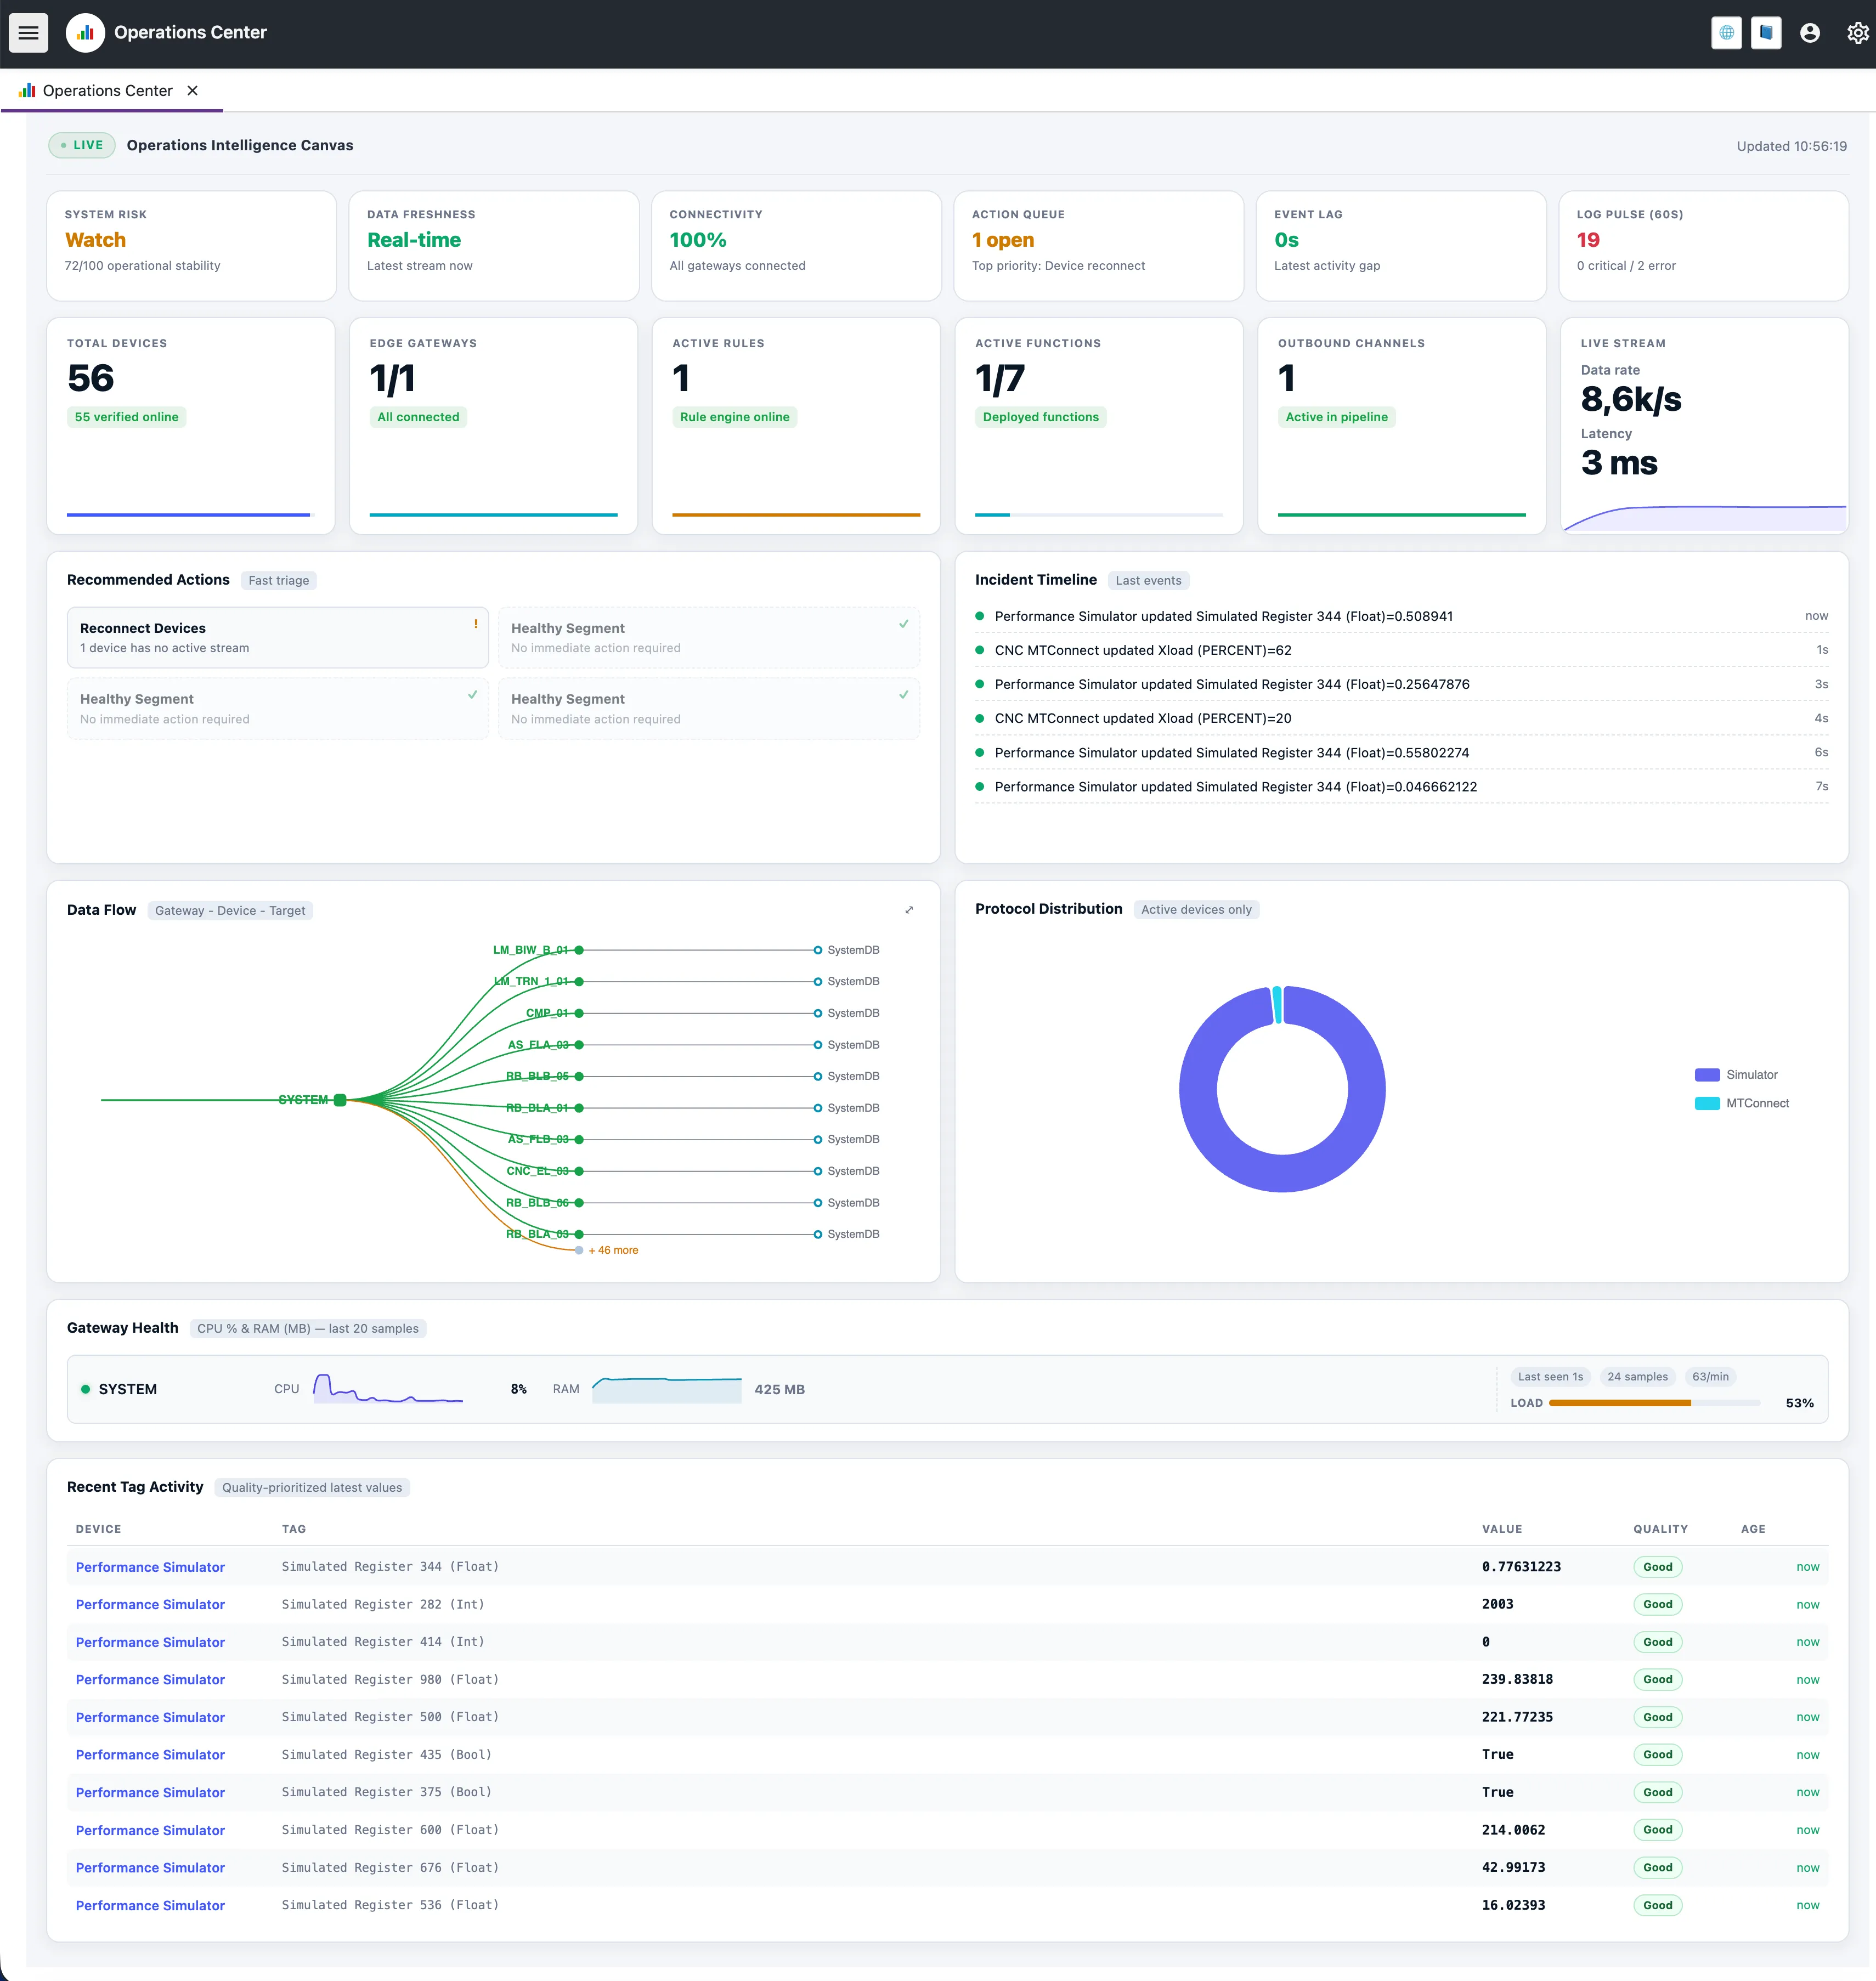Open the Reconnect Devices recommended action
Viewport: 1876px width, 1981px height.
coord(277,637)
